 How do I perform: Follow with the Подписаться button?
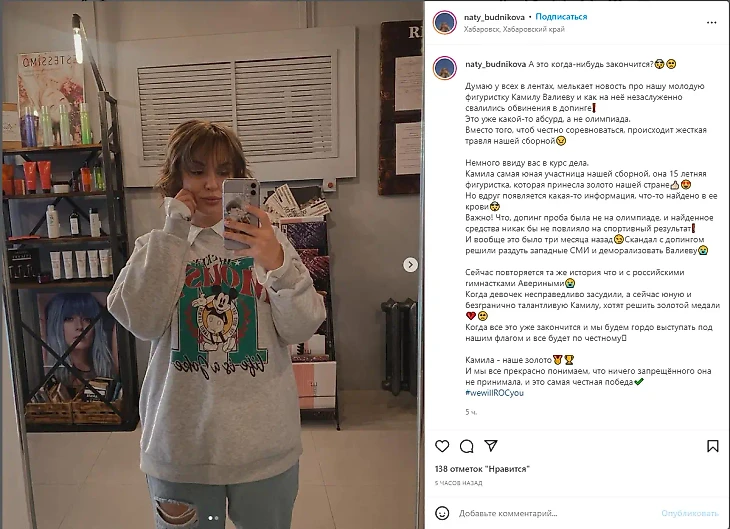561,17
